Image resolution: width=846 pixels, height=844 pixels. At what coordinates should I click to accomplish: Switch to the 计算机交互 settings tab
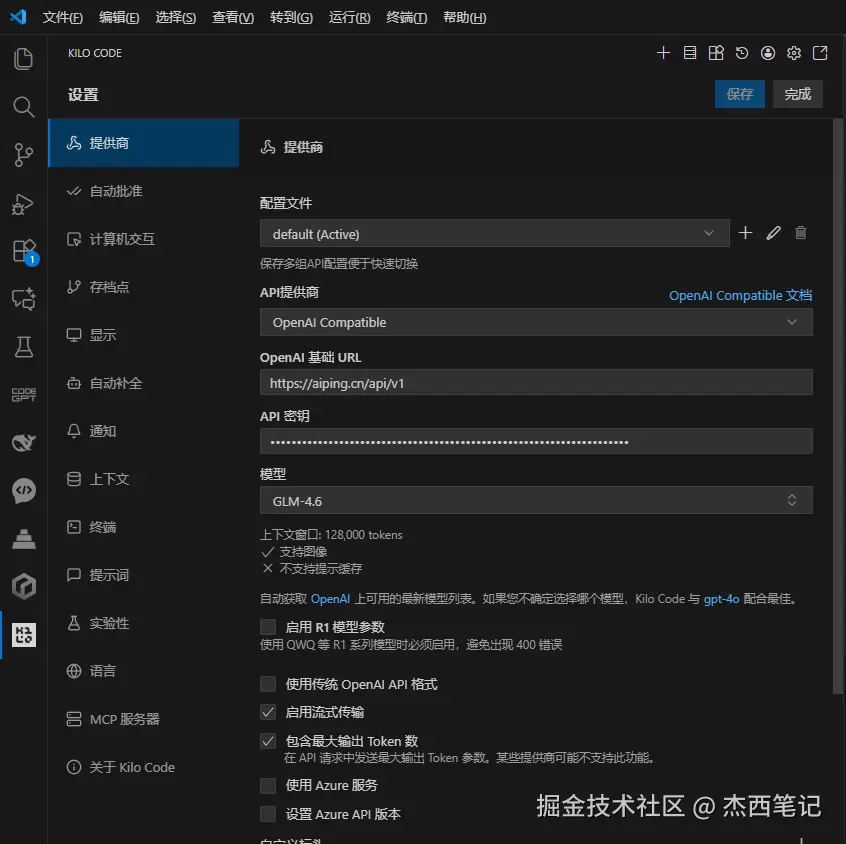pos(144,239)
